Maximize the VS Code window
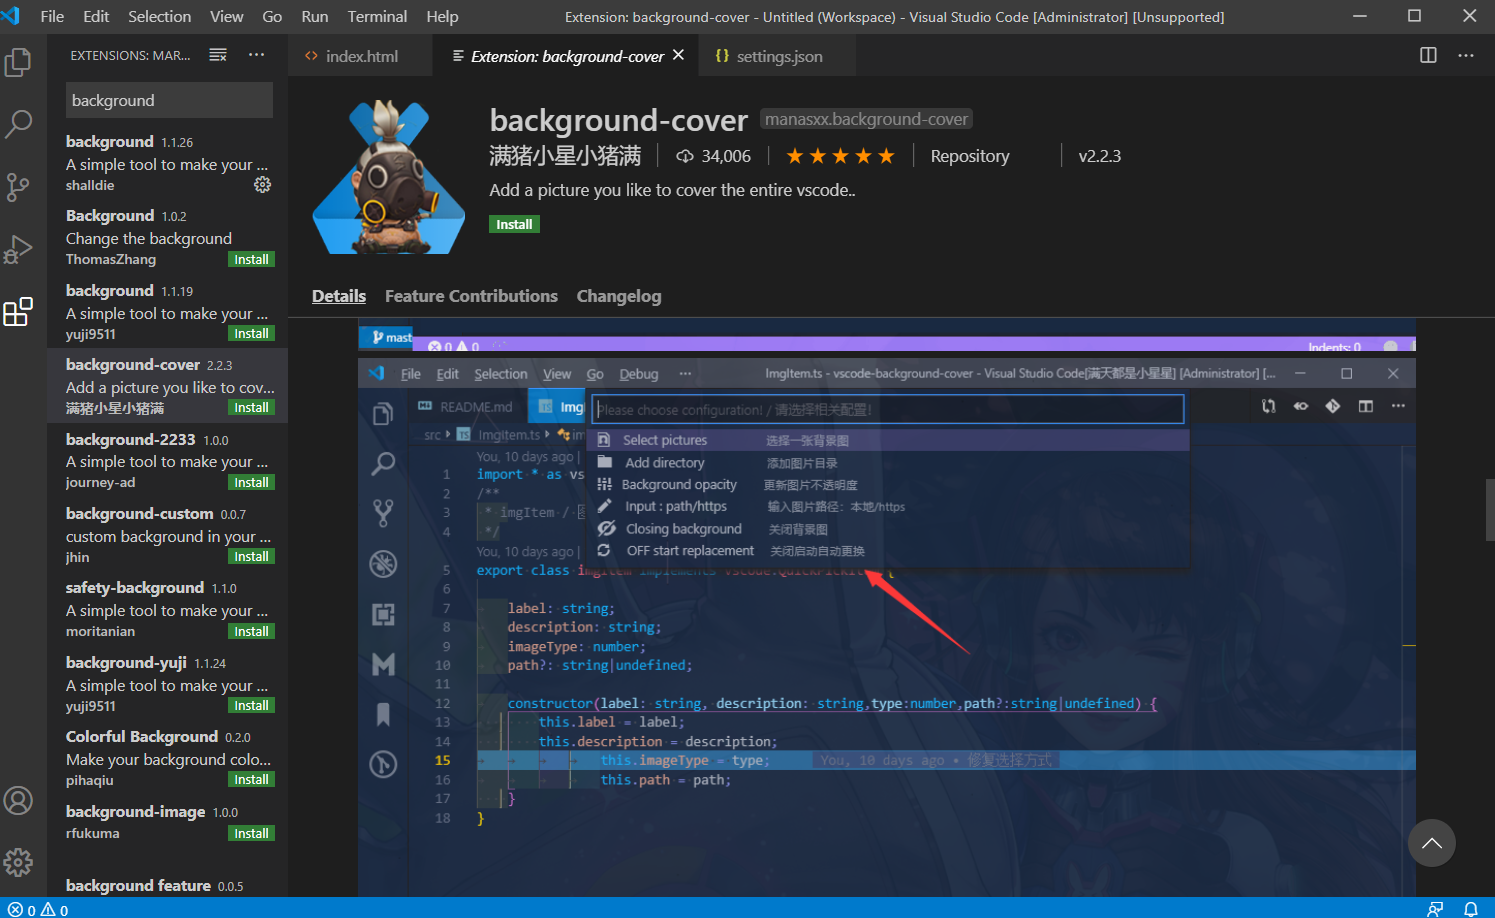This screenshot has width=1495, height=918. pos(1414,16)
